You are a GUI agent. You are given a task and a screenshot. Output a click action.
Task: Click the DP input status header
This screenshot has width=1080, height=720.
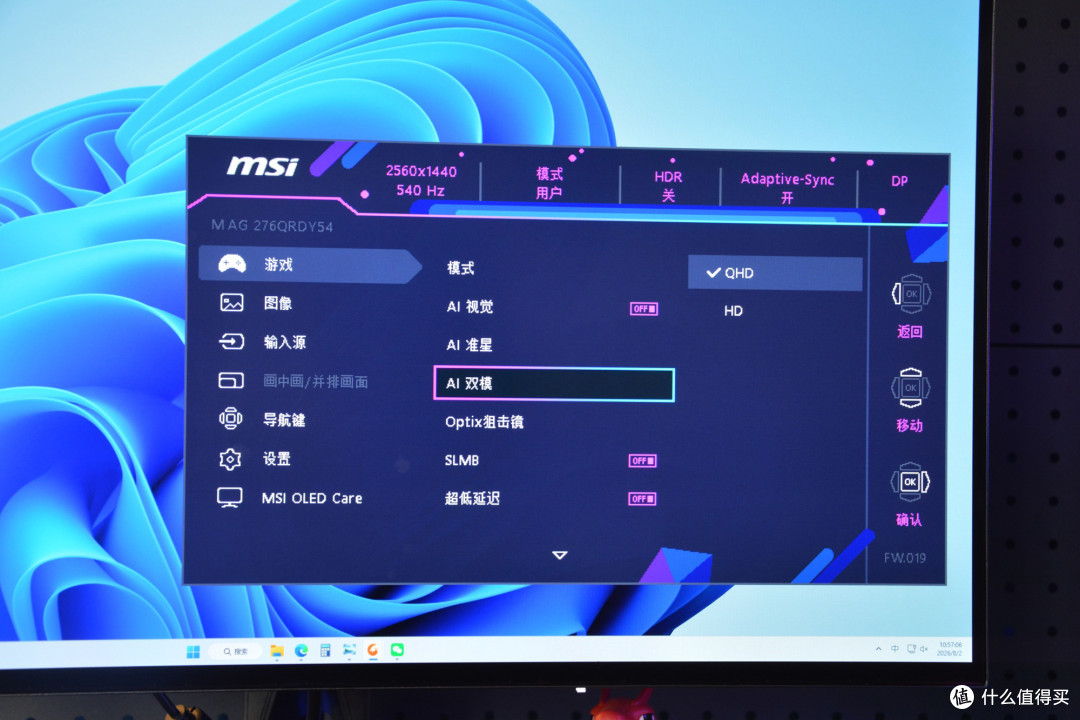tap(899, 181)
